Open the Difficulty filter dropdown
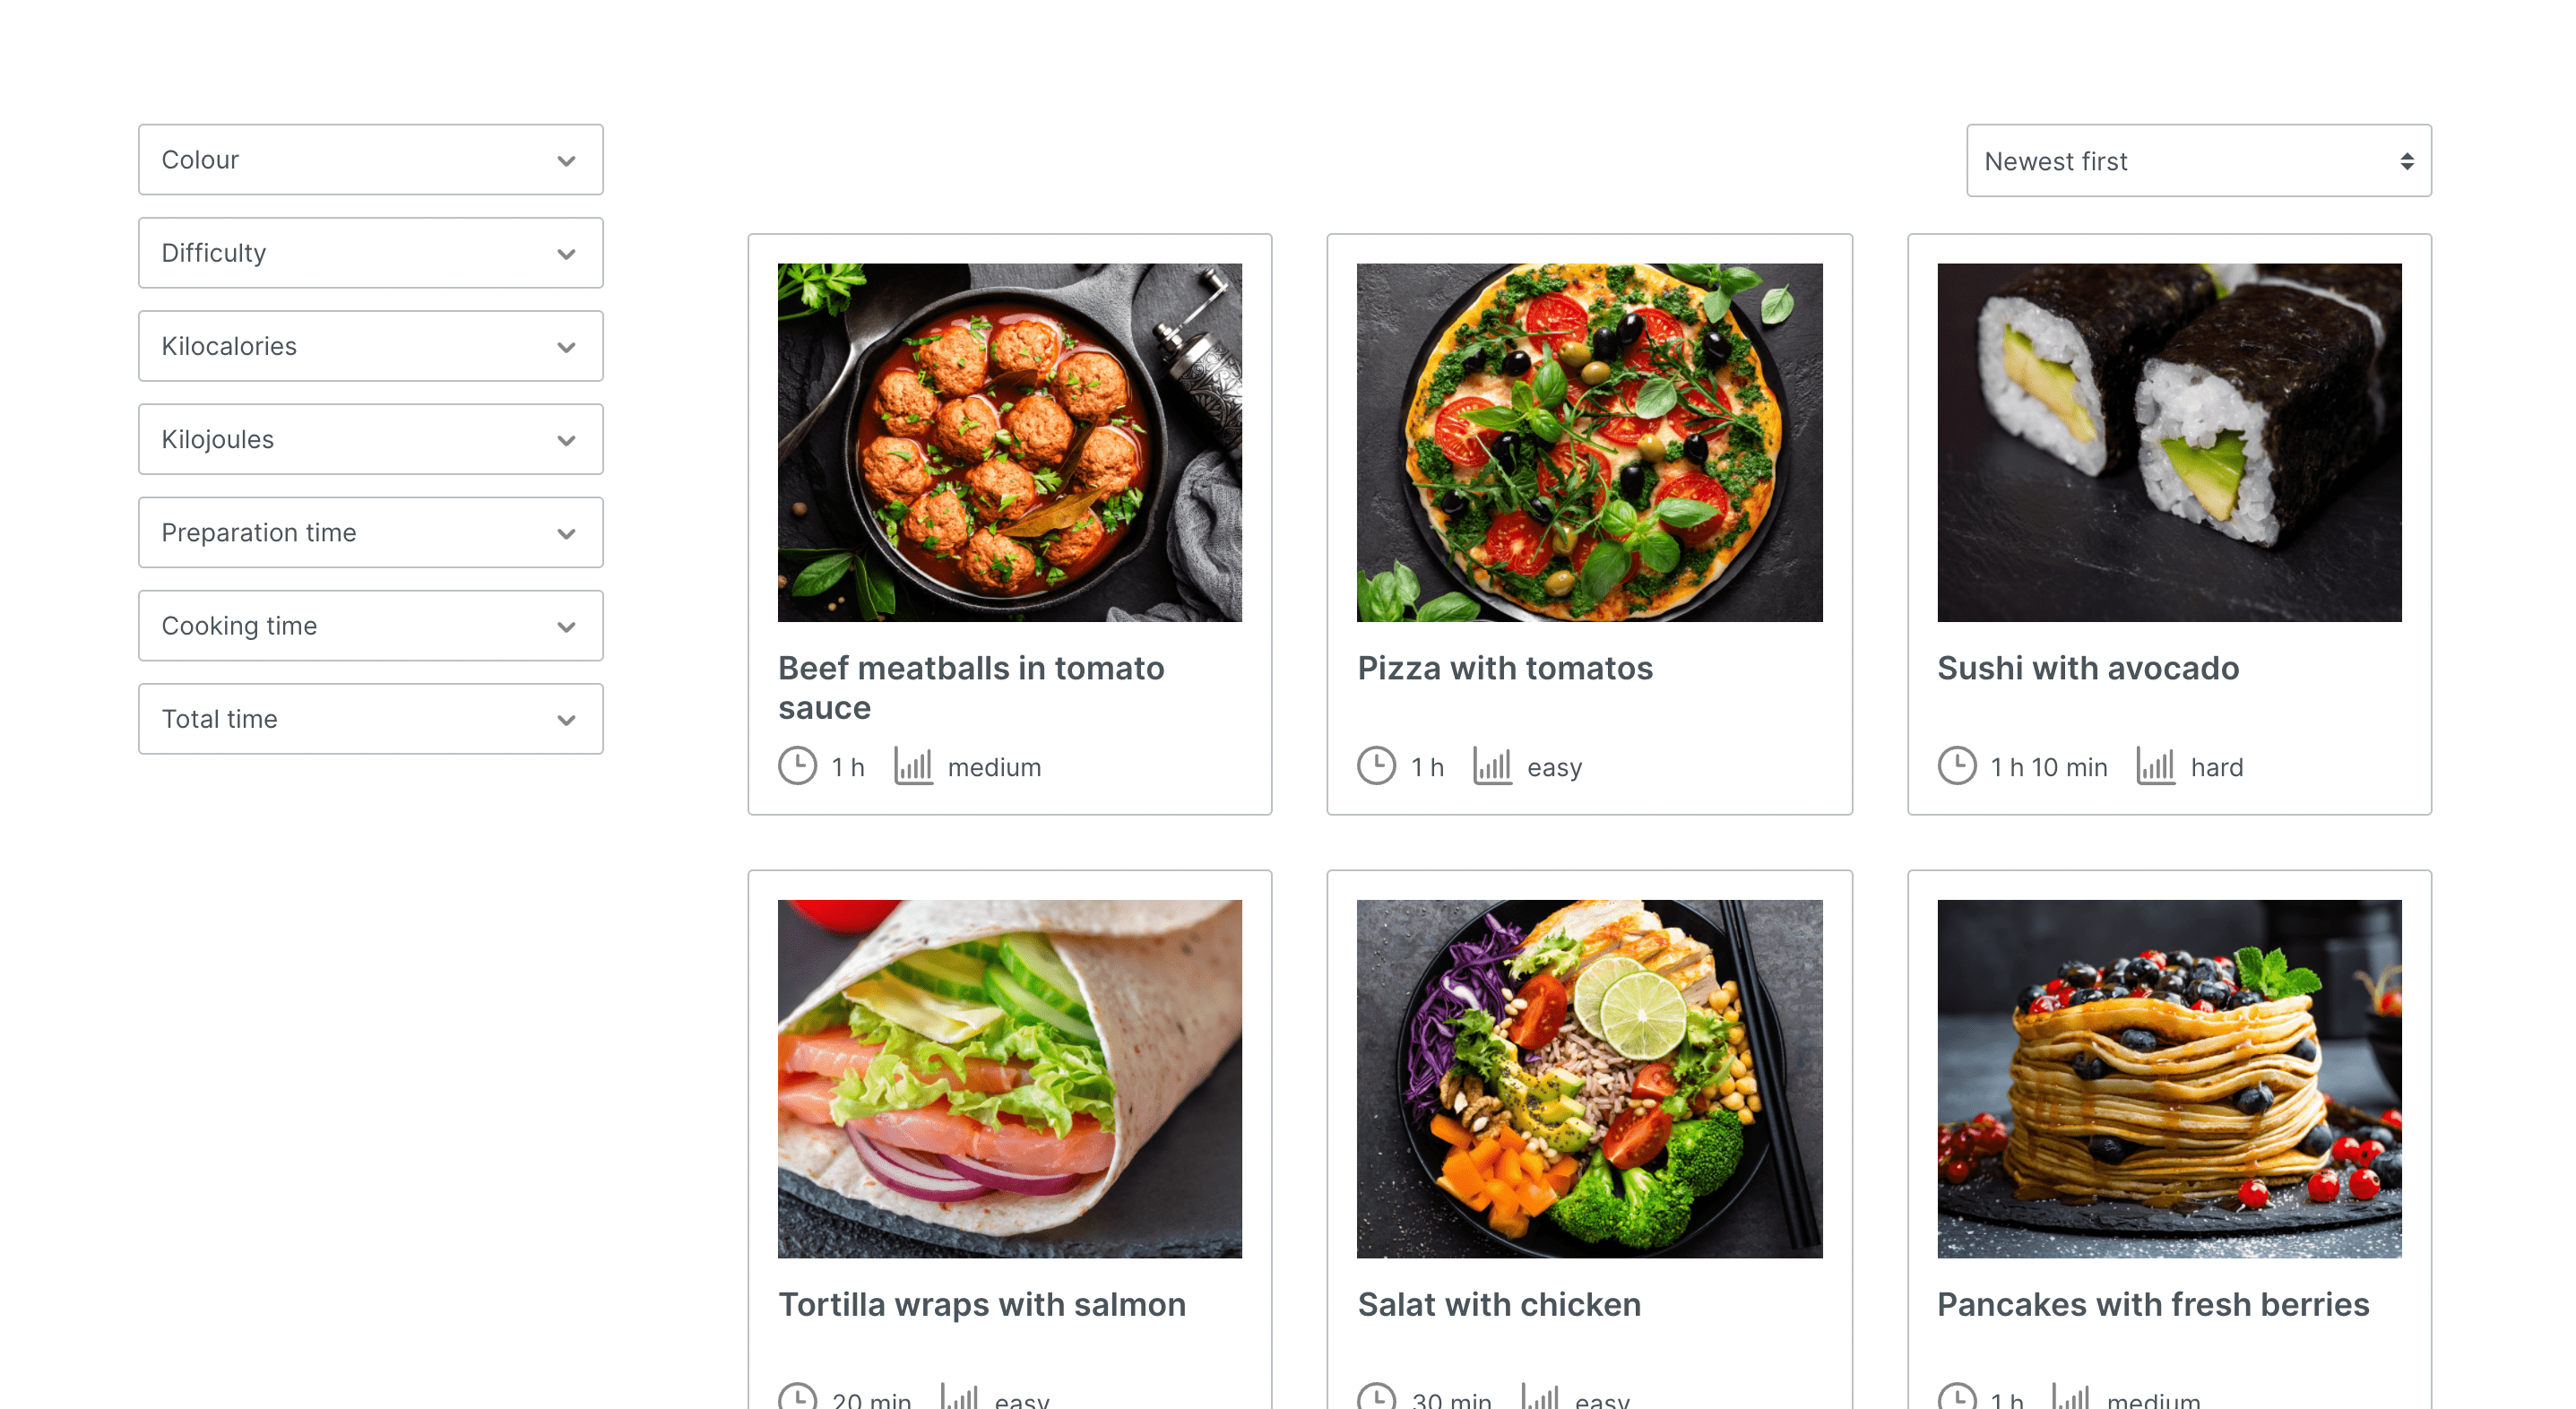The width and height of the screenshot is (2576, 1409). coord(370,253)
